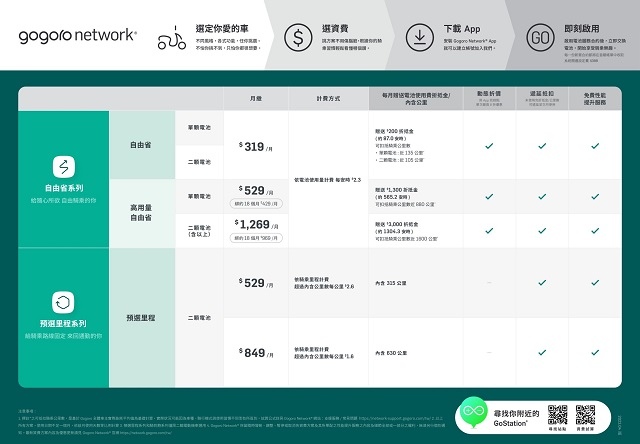Open the 尋找站點 QR code
Image resolution: width=640 pixels, height=444 pixels.
click(x=557, y=415)
